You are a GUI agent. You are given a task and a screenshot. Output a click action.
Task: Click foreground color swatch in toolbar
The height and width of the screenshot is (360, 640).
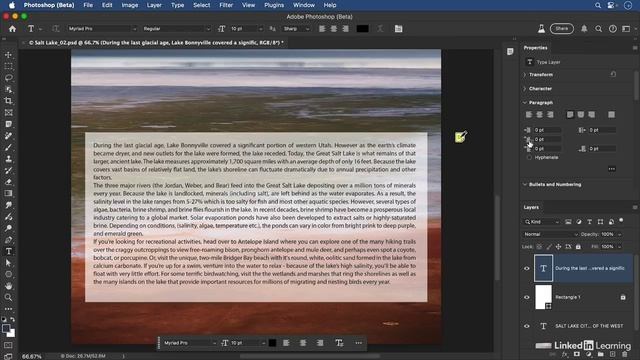tap(6, 329)
